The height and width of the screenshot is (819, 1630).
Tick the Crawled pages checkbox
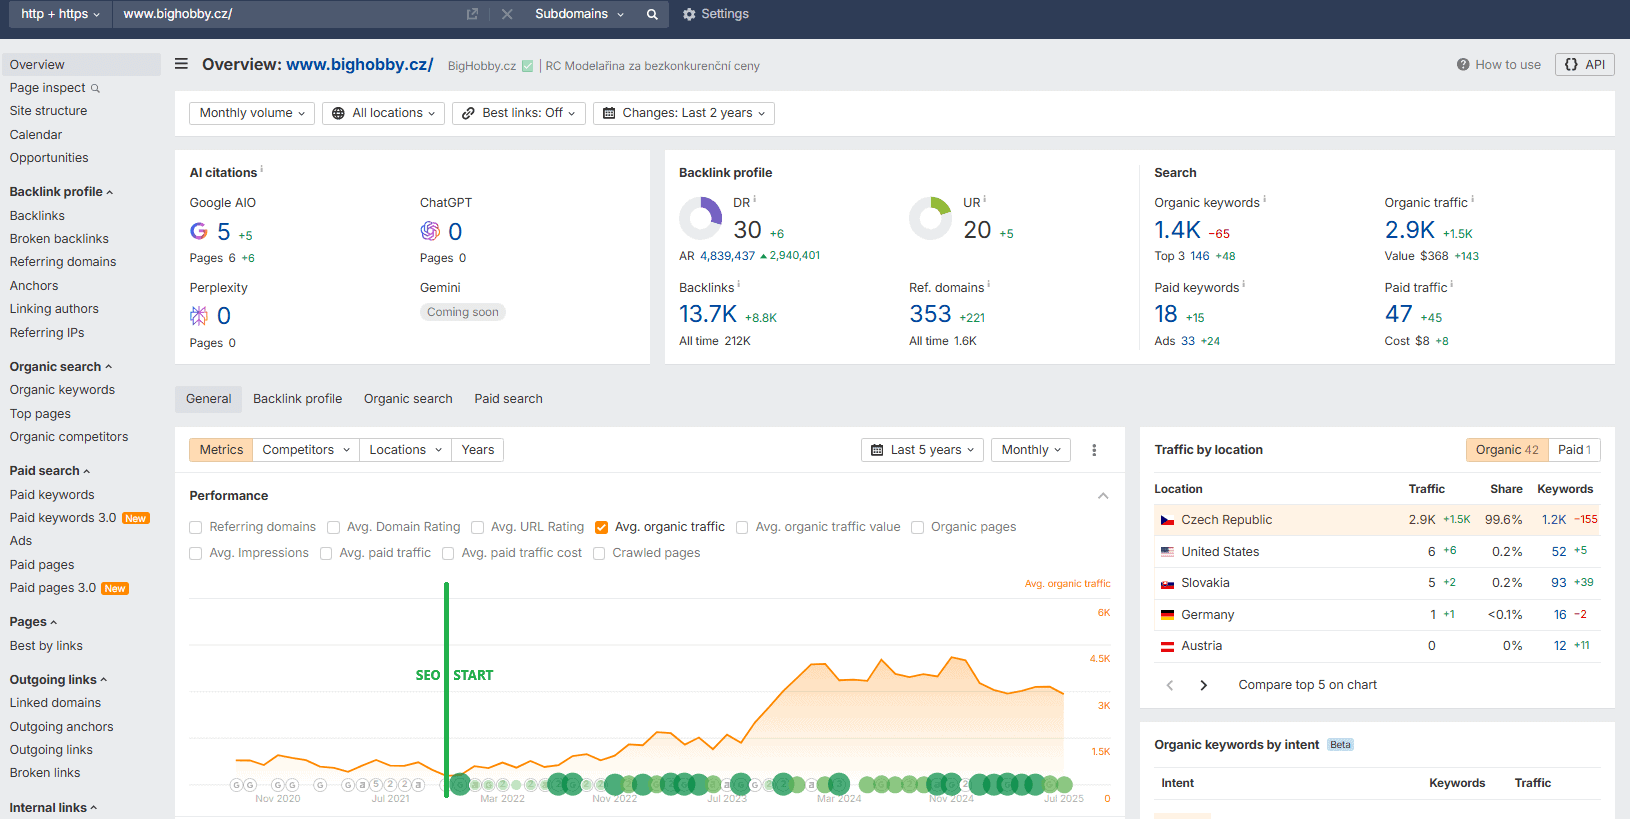599,553
